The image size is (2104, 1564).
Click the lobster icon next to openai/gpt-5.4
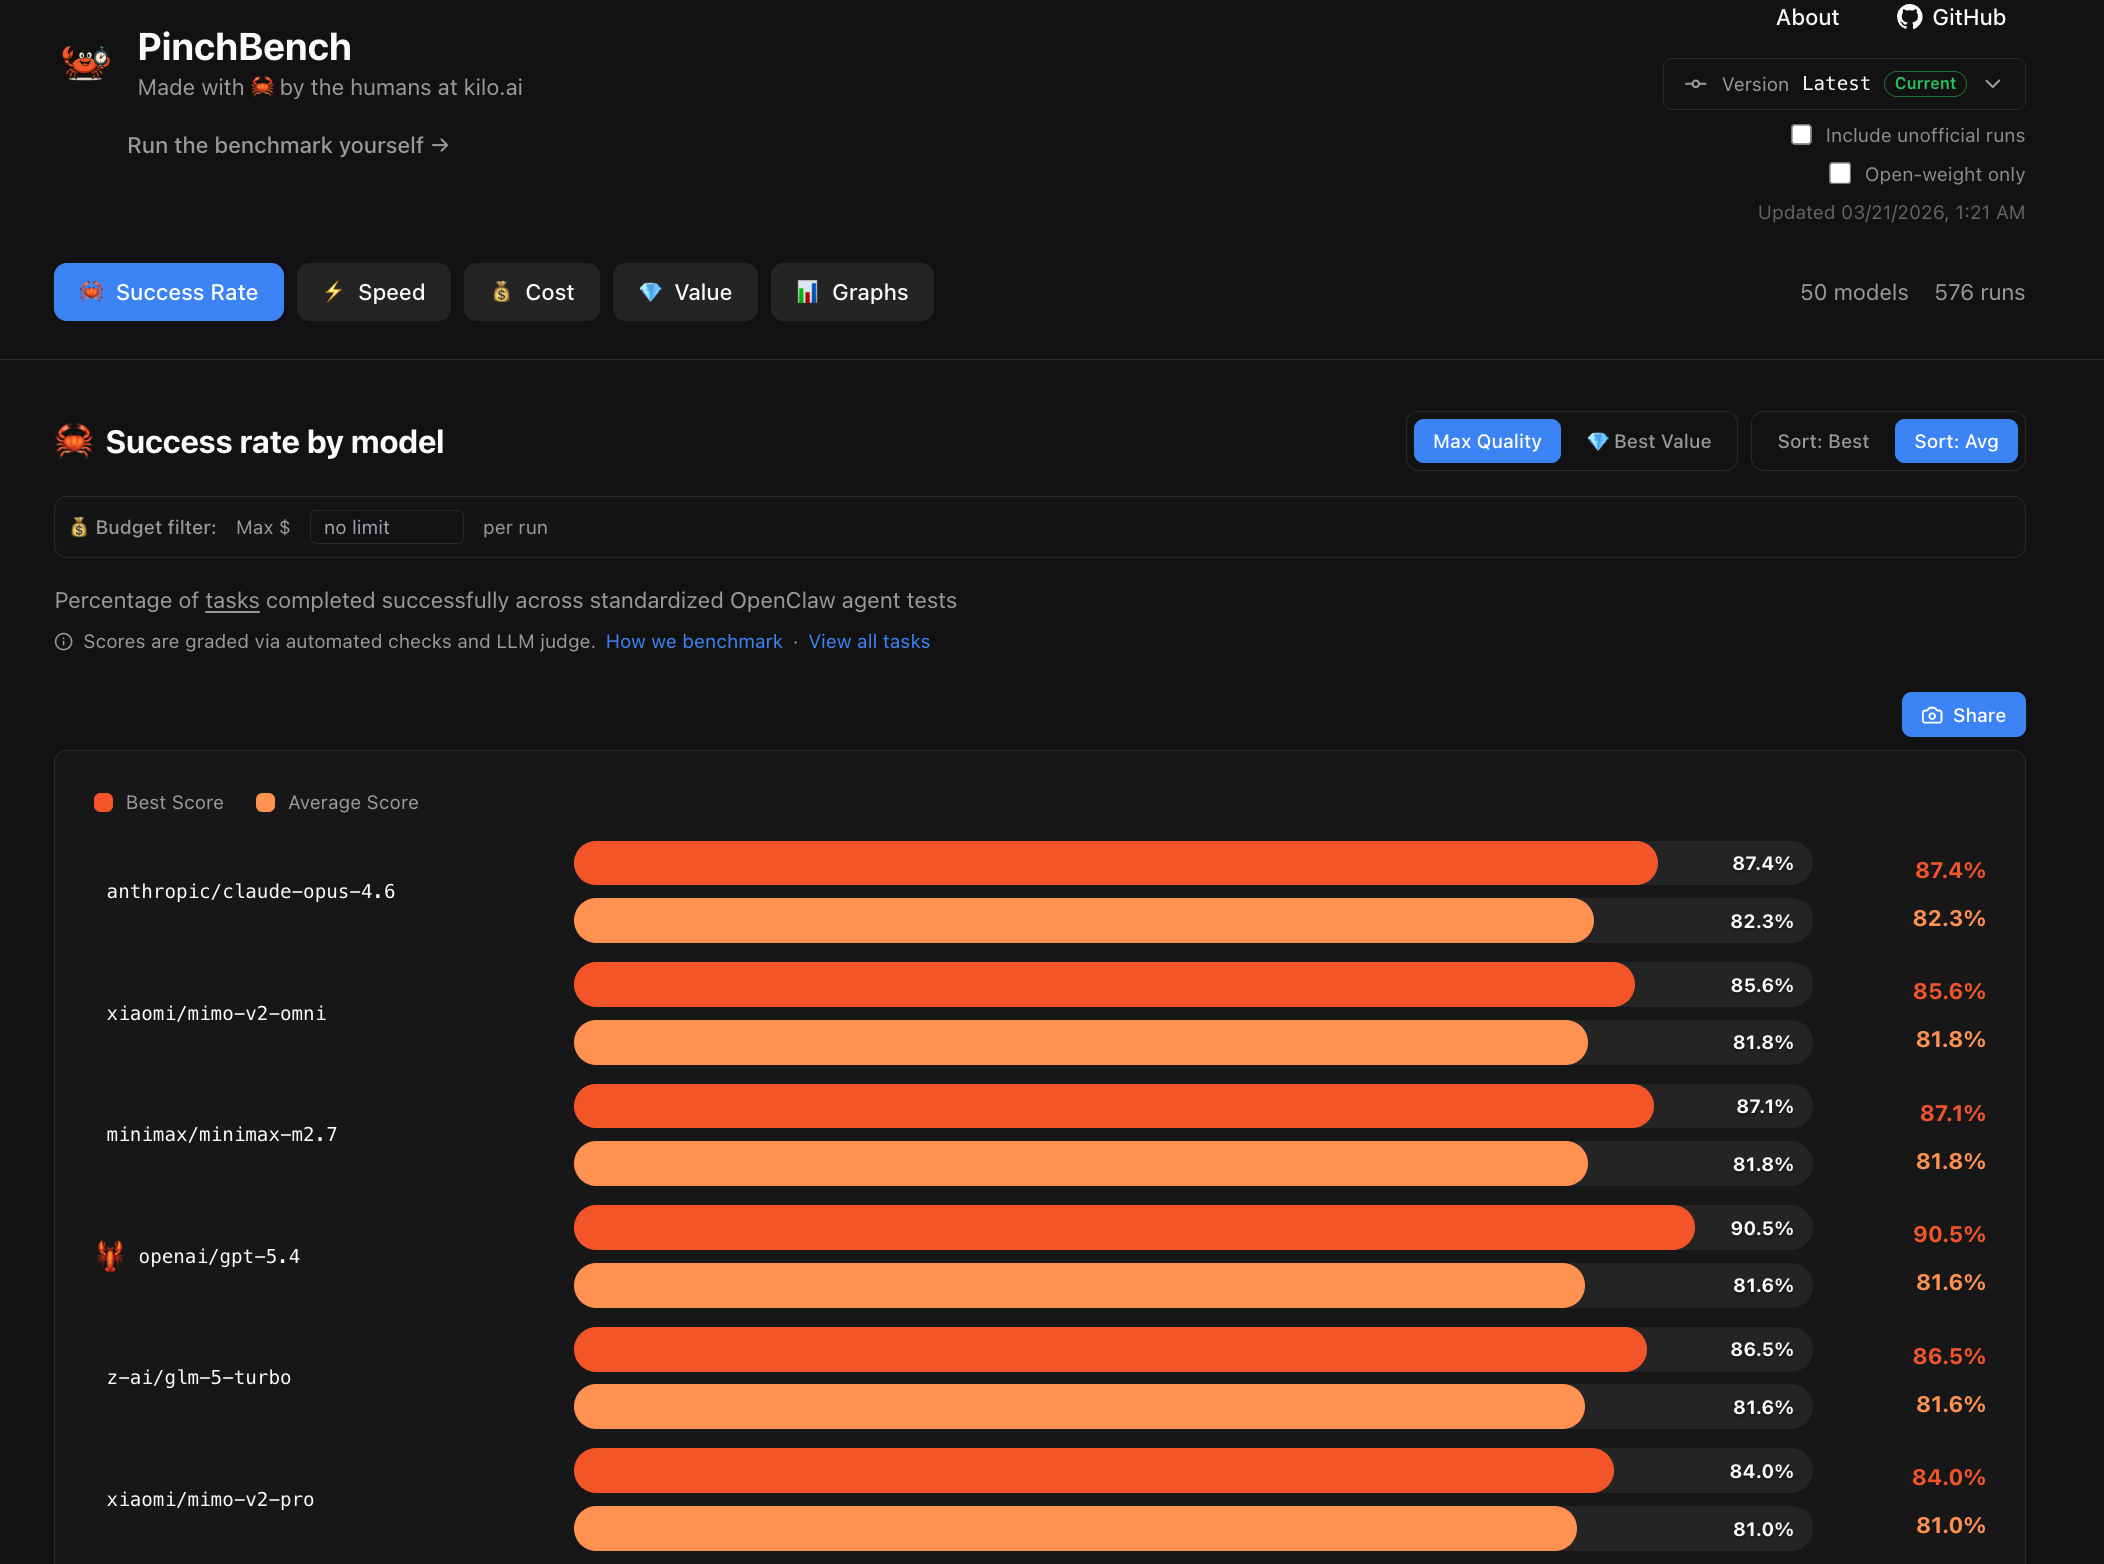pyautogui.click(x=110, y=1256)
